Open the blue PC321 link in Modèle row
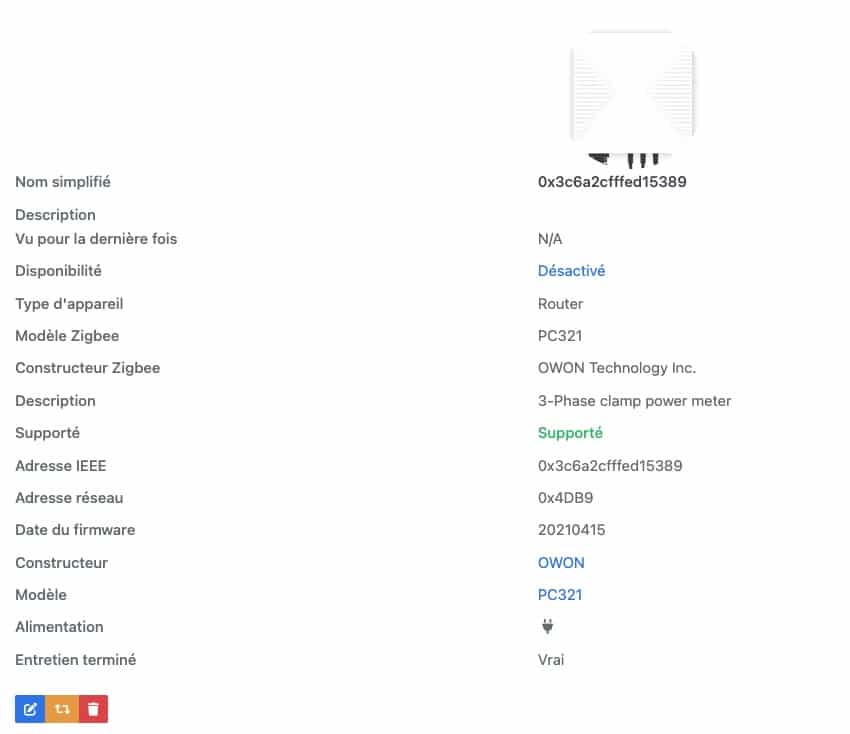The width and height of the screenshot is (850, 734). pos(560,595)
